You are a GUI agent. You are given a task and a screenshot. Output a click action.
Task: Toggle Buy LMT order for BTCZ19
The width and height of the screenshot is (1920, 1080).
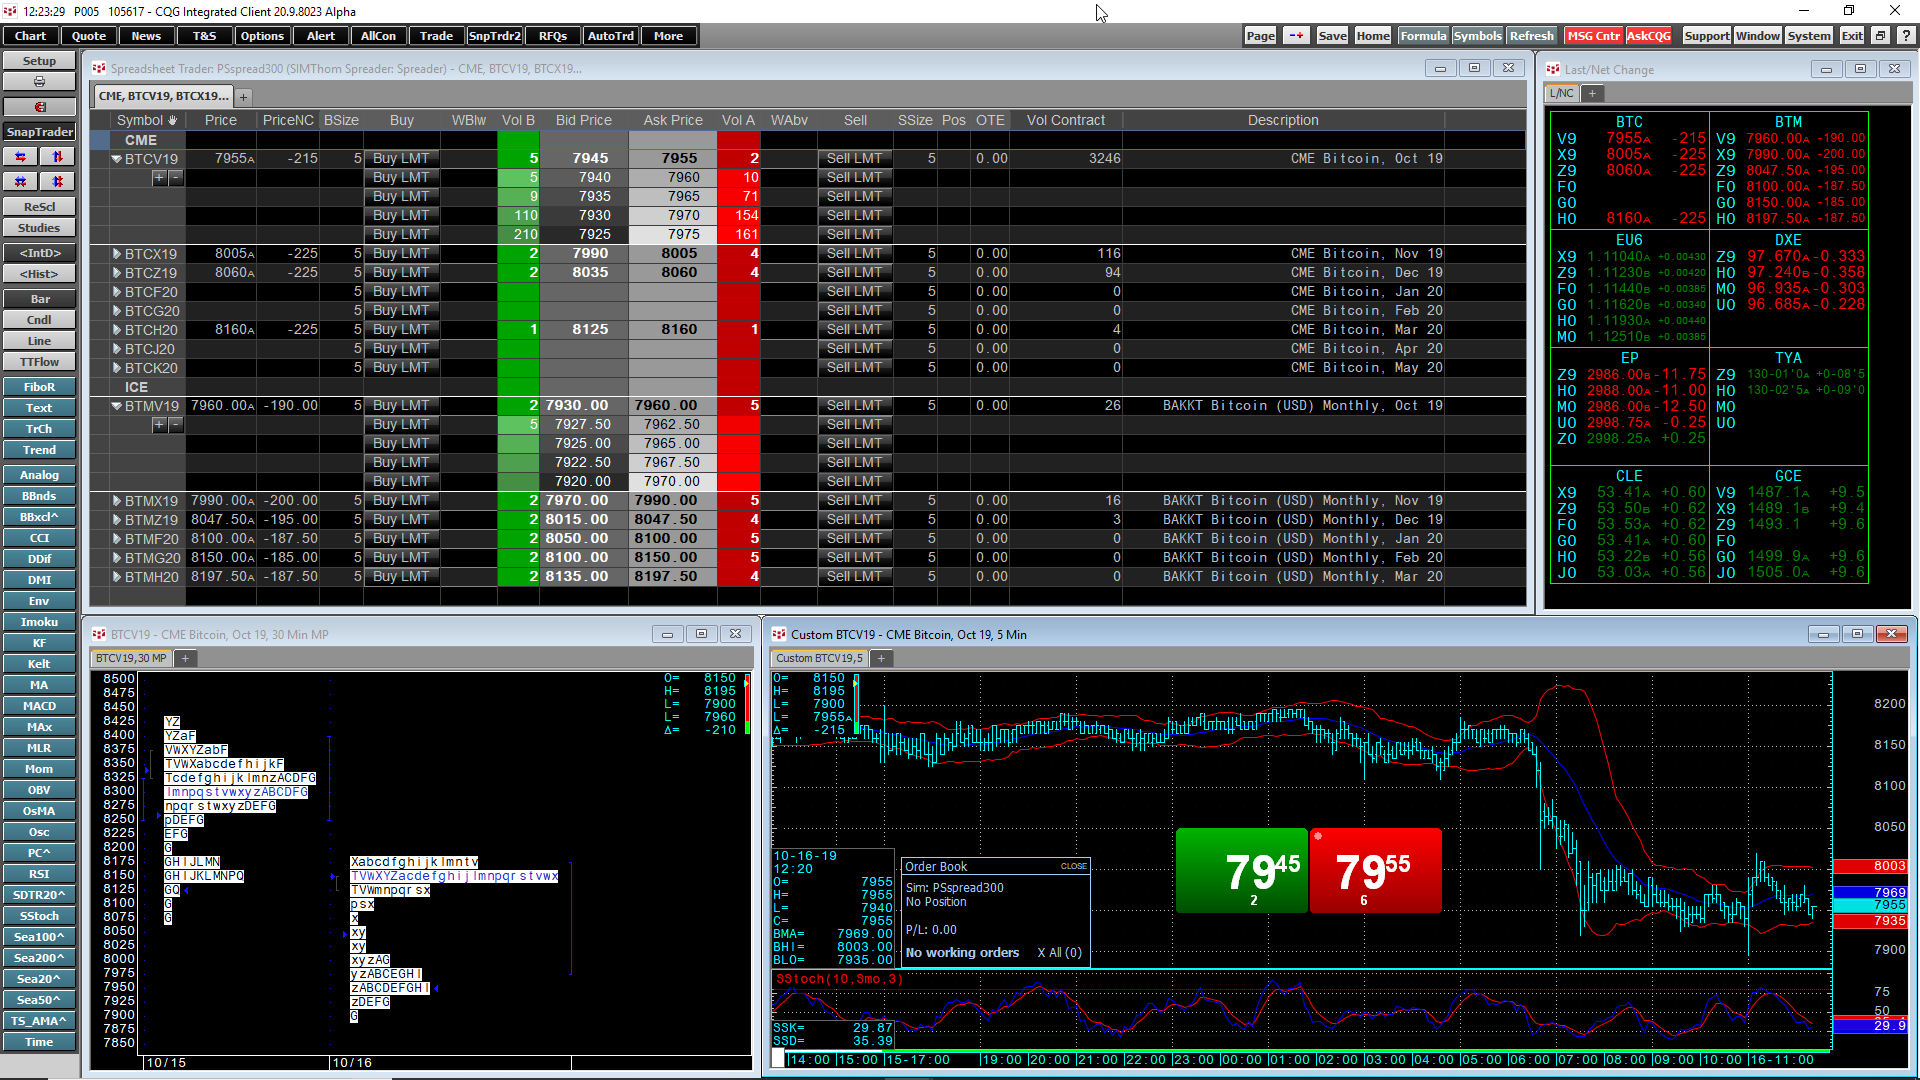[401, 272]
